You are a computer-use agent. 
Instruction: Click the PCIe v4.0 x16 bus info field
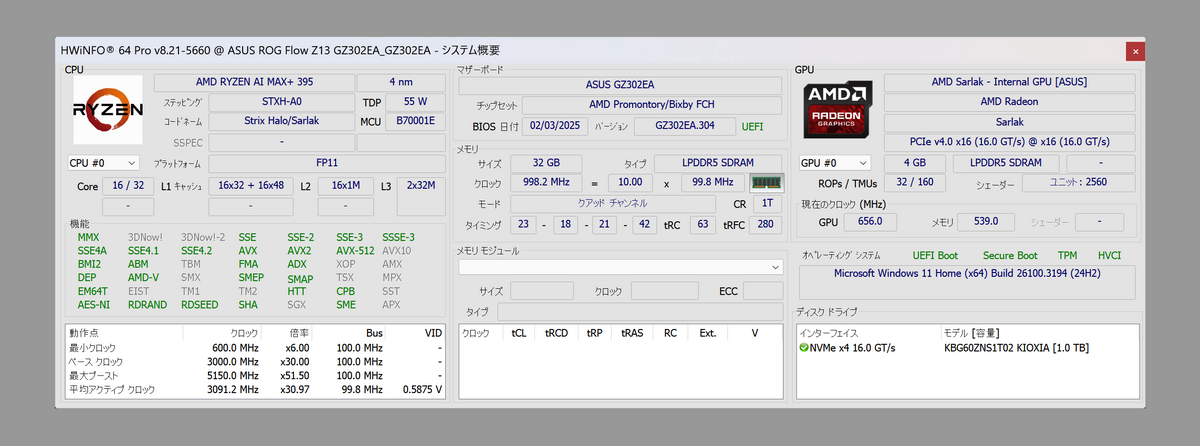coord(1009,141)
